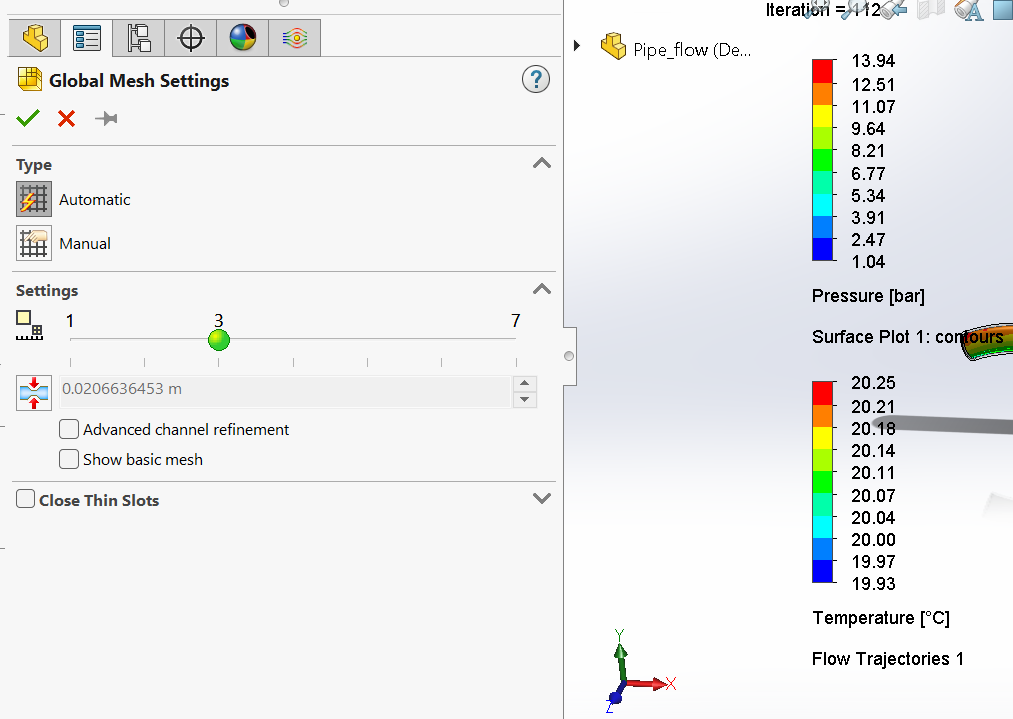
Task: Click the panel splitter handle
Action: click(569, 356)
